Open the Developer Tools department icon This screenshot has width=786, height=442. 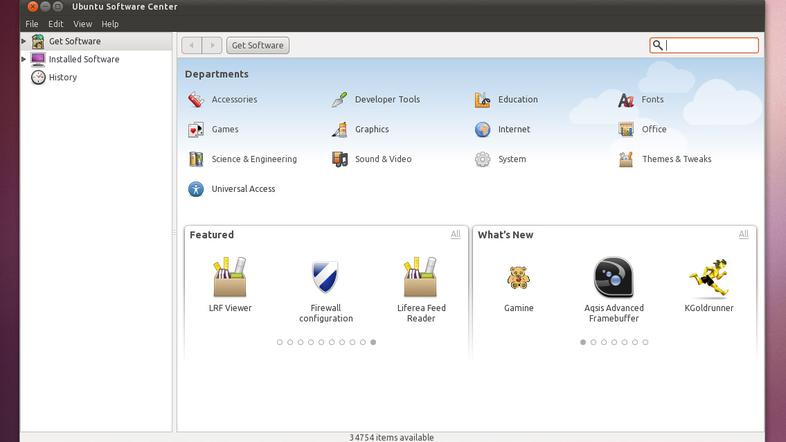[339, 100]
